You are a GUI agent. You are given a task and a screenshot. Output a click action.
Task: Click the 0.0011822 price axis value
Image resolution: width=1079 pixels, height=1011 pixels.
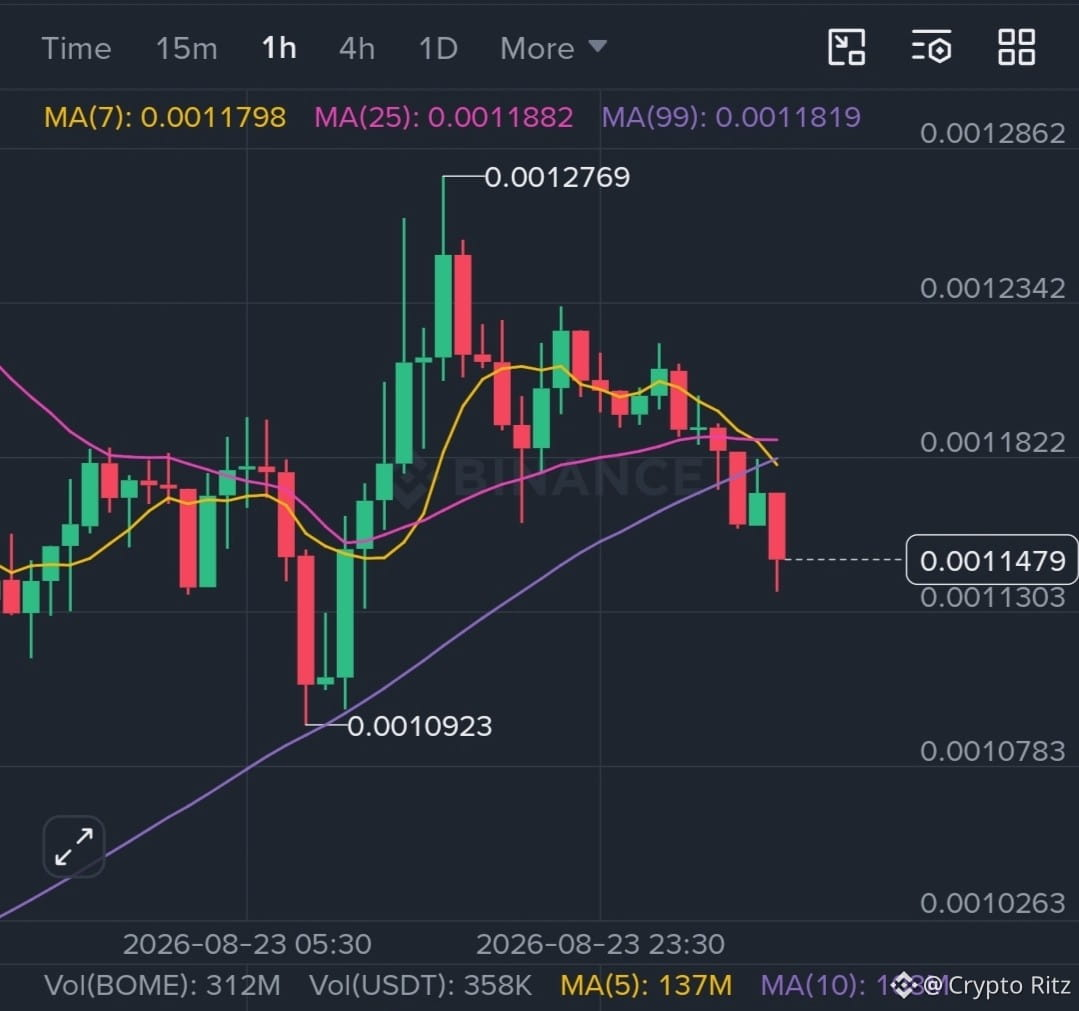pyautogui.click(x=992, y=443)
